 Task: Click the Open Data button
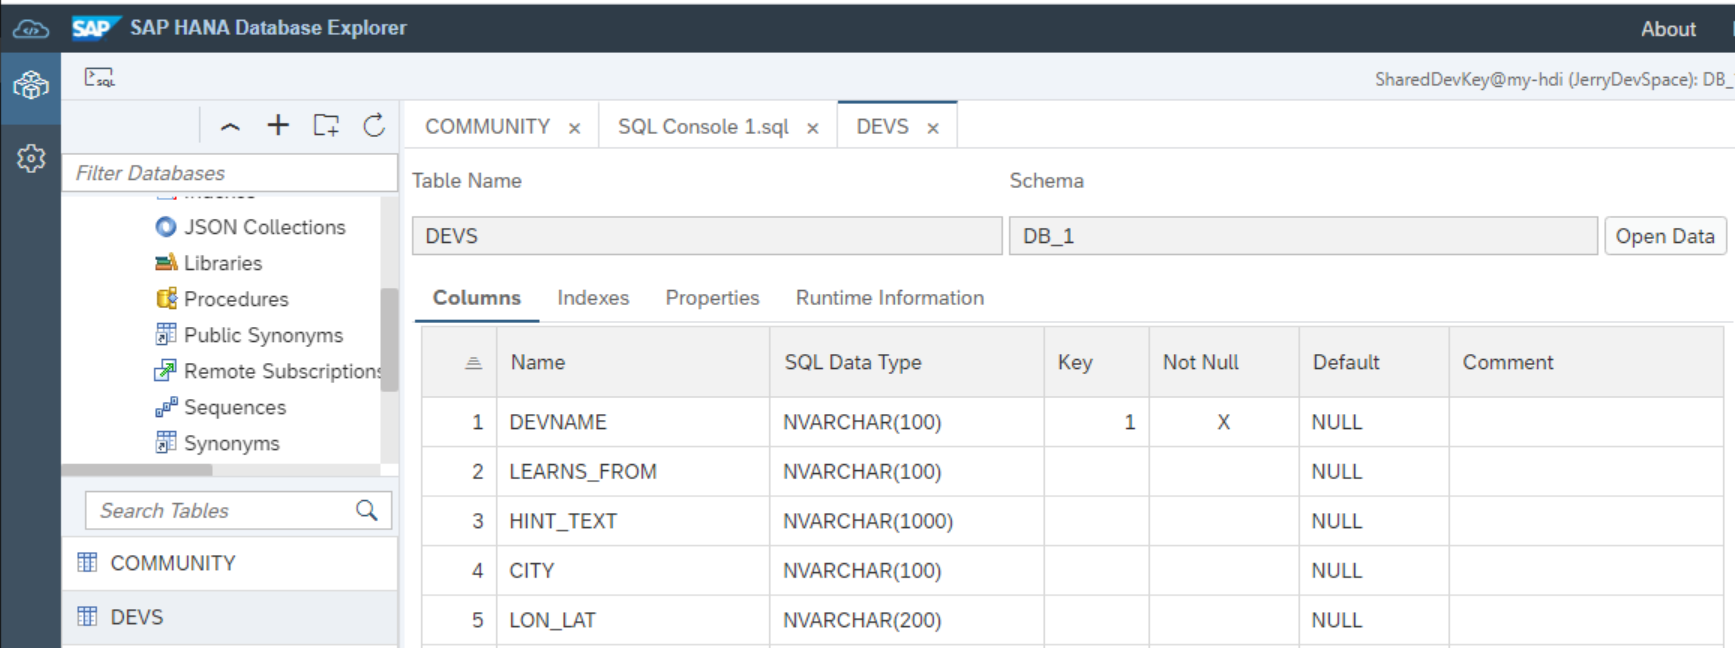pyautogui.click(x=1665, y=236)
